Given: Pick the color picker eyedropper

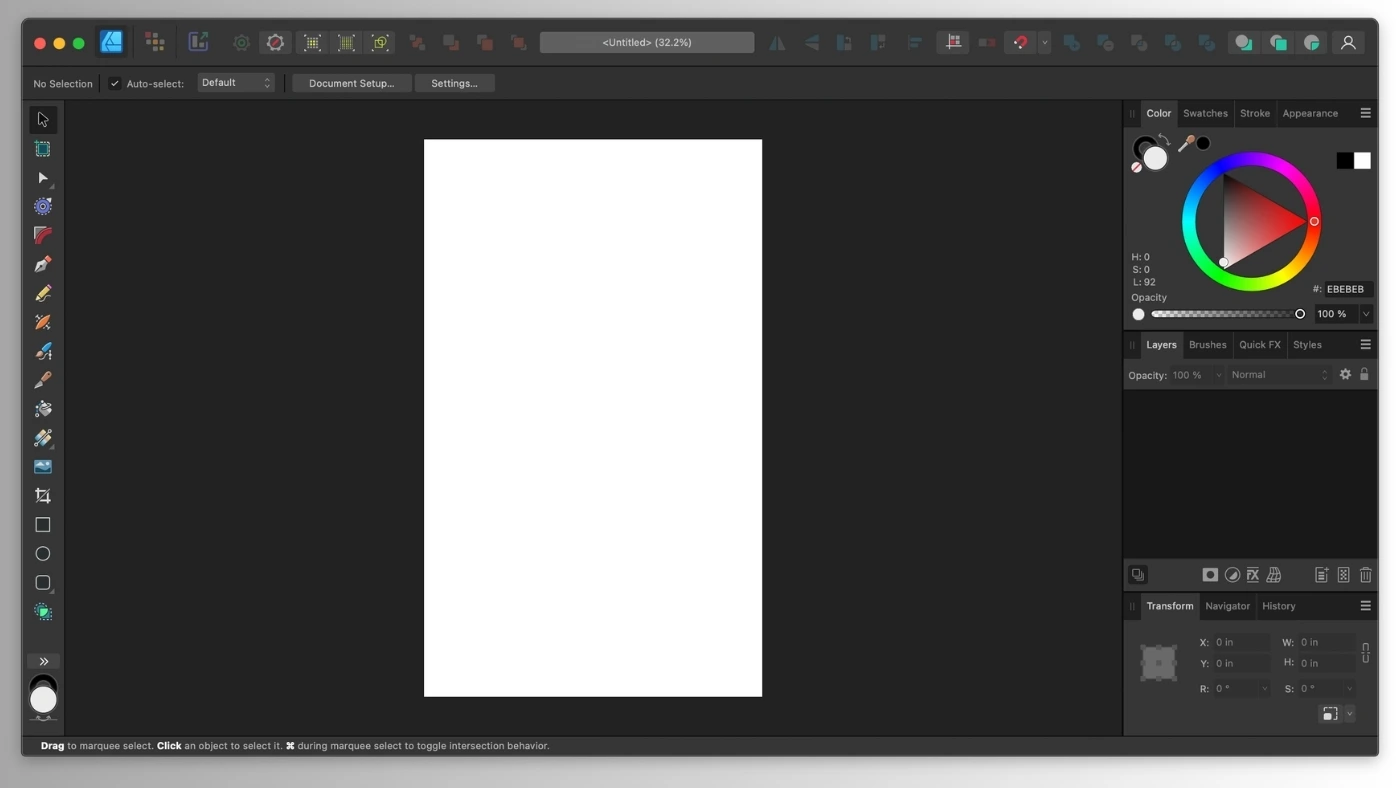Looking at the screenshot, I should pos(1186,144).
